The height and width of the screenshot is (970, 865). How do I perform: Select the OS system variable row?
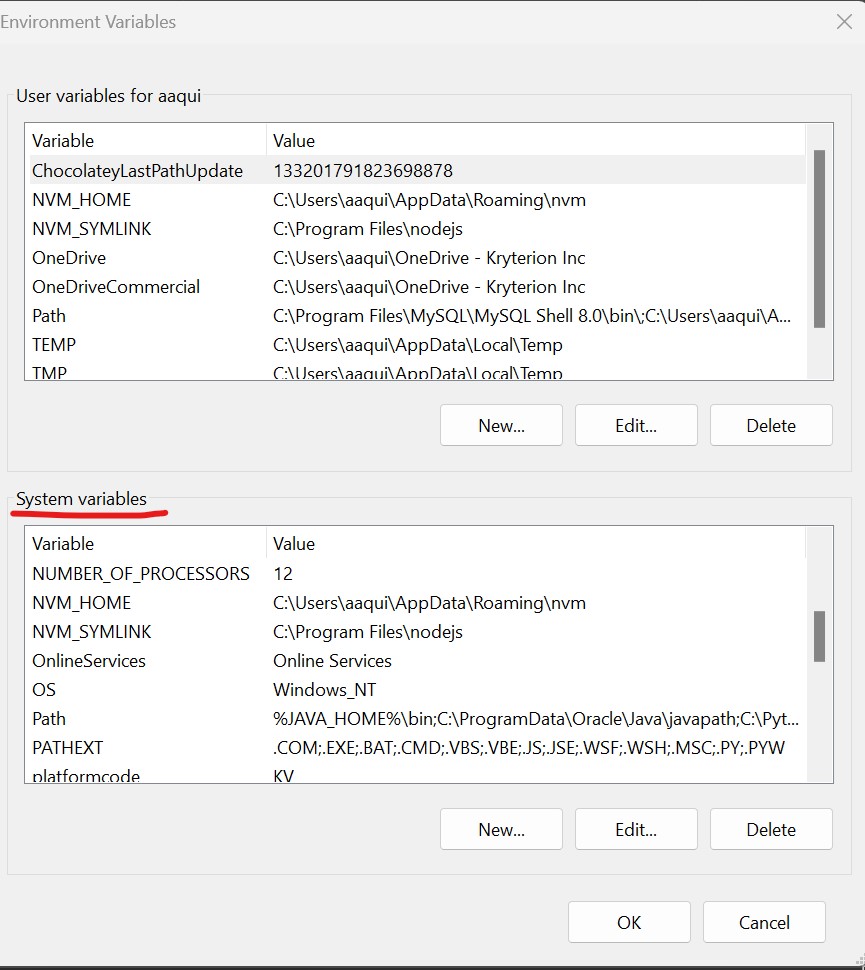[44, 690]
